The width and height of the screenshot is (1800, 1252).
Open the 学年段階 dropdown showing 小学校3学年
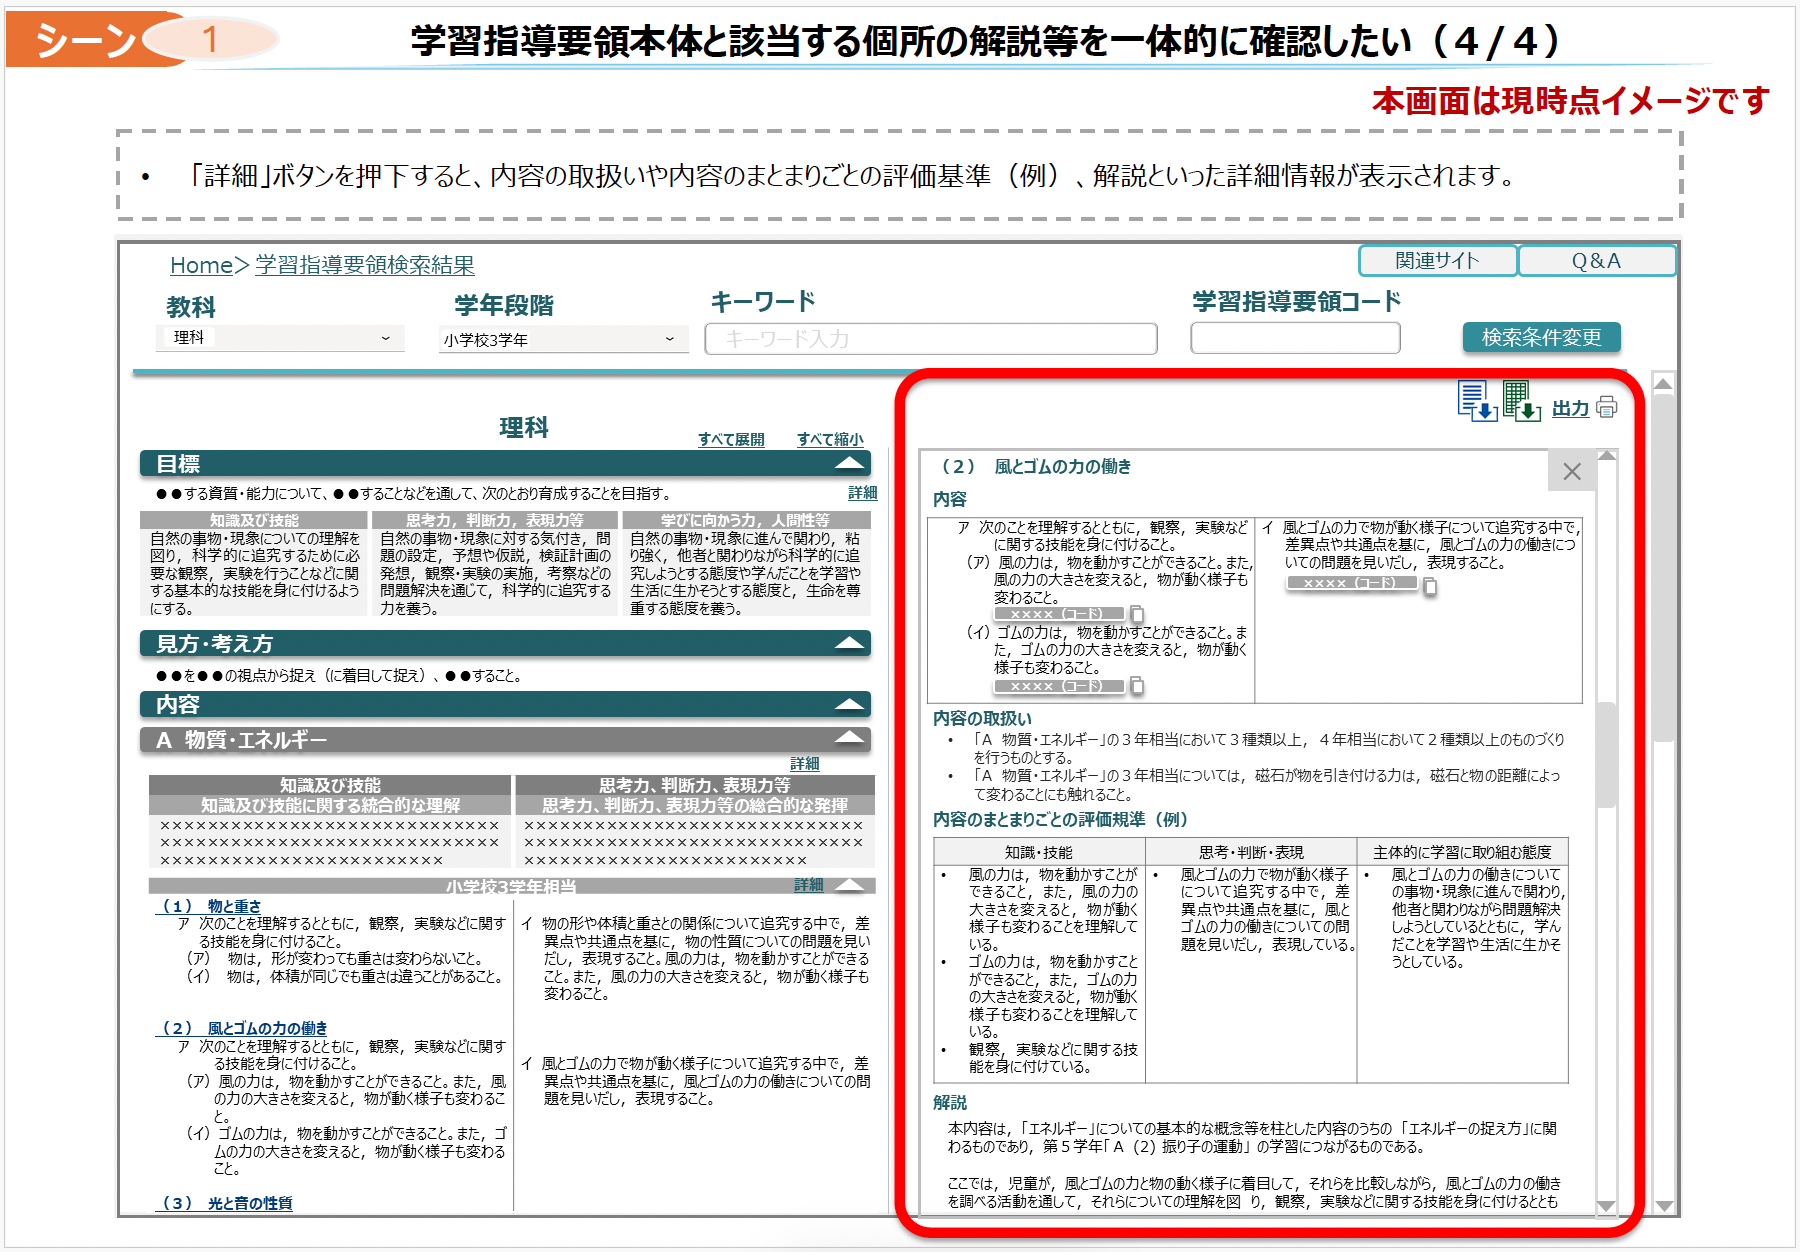point(563,340)
